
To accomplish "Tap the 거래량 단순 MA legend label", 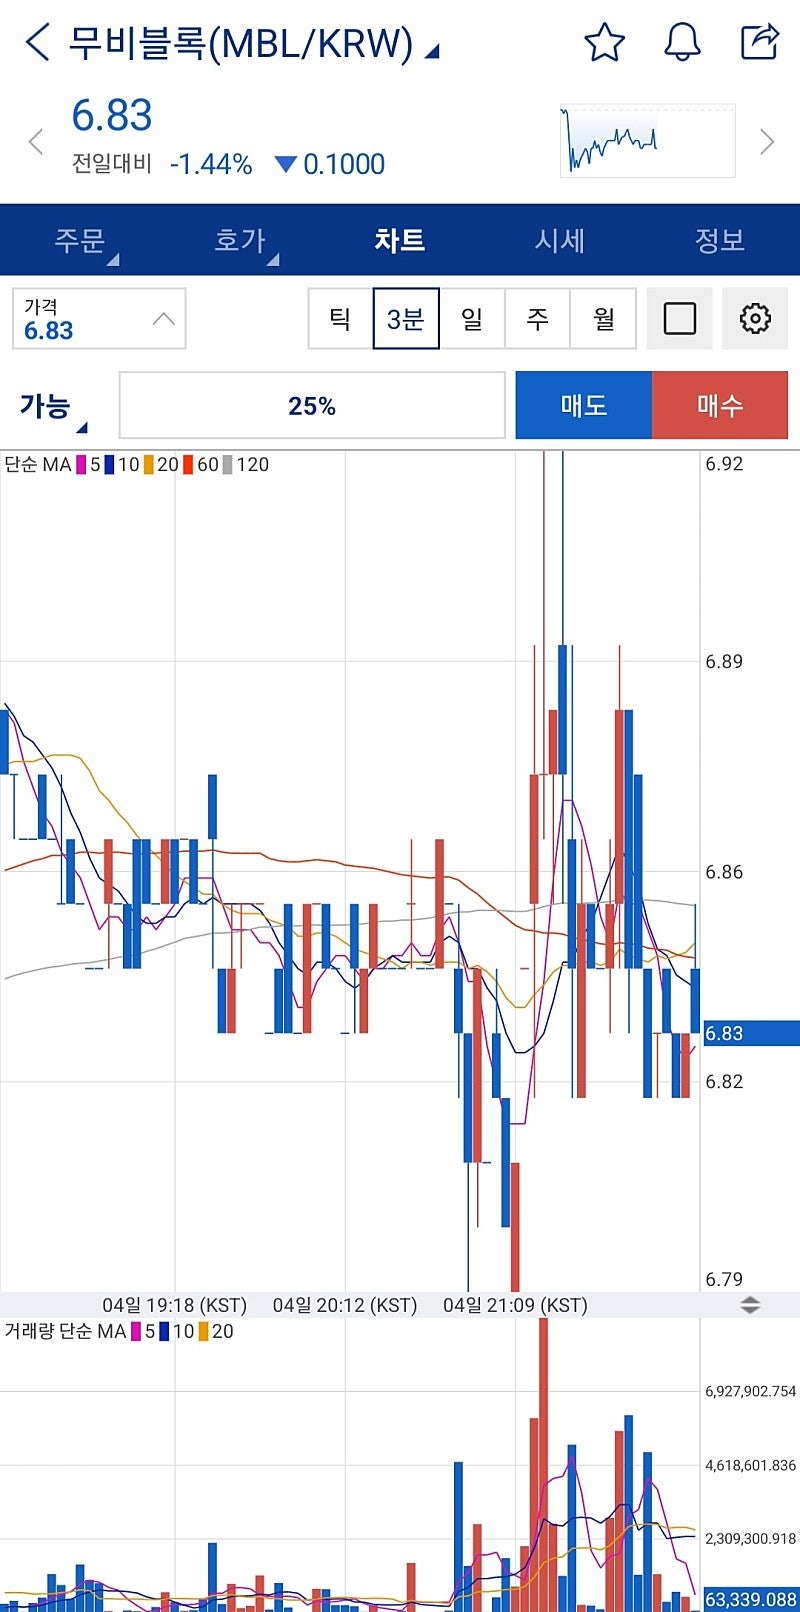I will point(65,1331).
